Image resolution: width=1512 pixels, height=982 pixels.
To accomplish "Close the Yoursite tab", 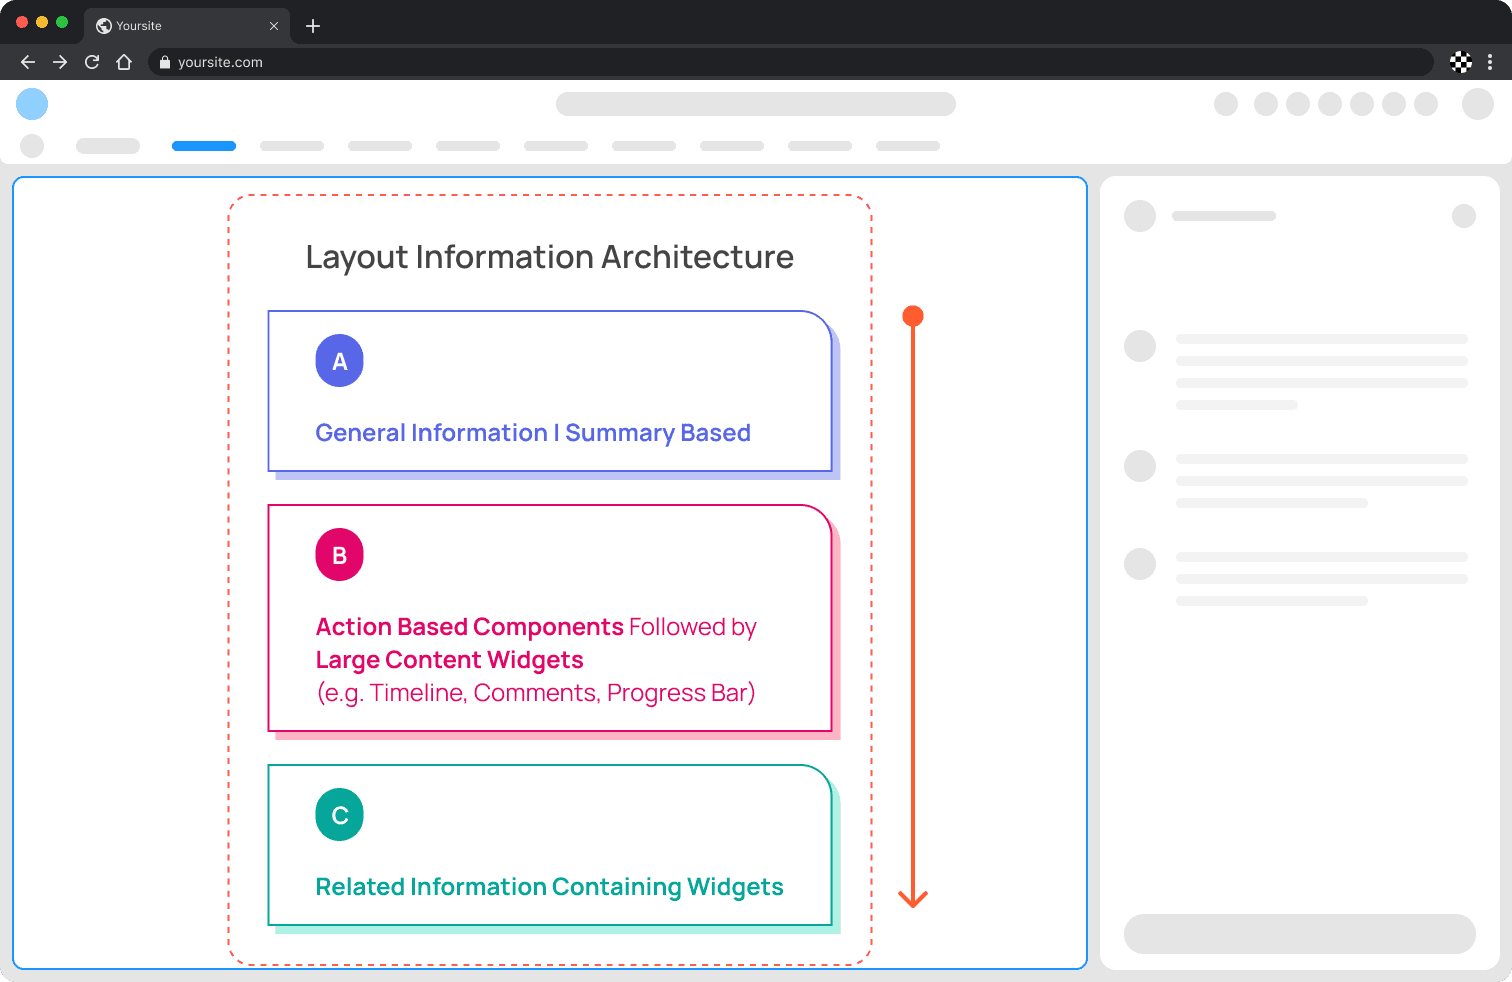I will [x=274, y=26].
